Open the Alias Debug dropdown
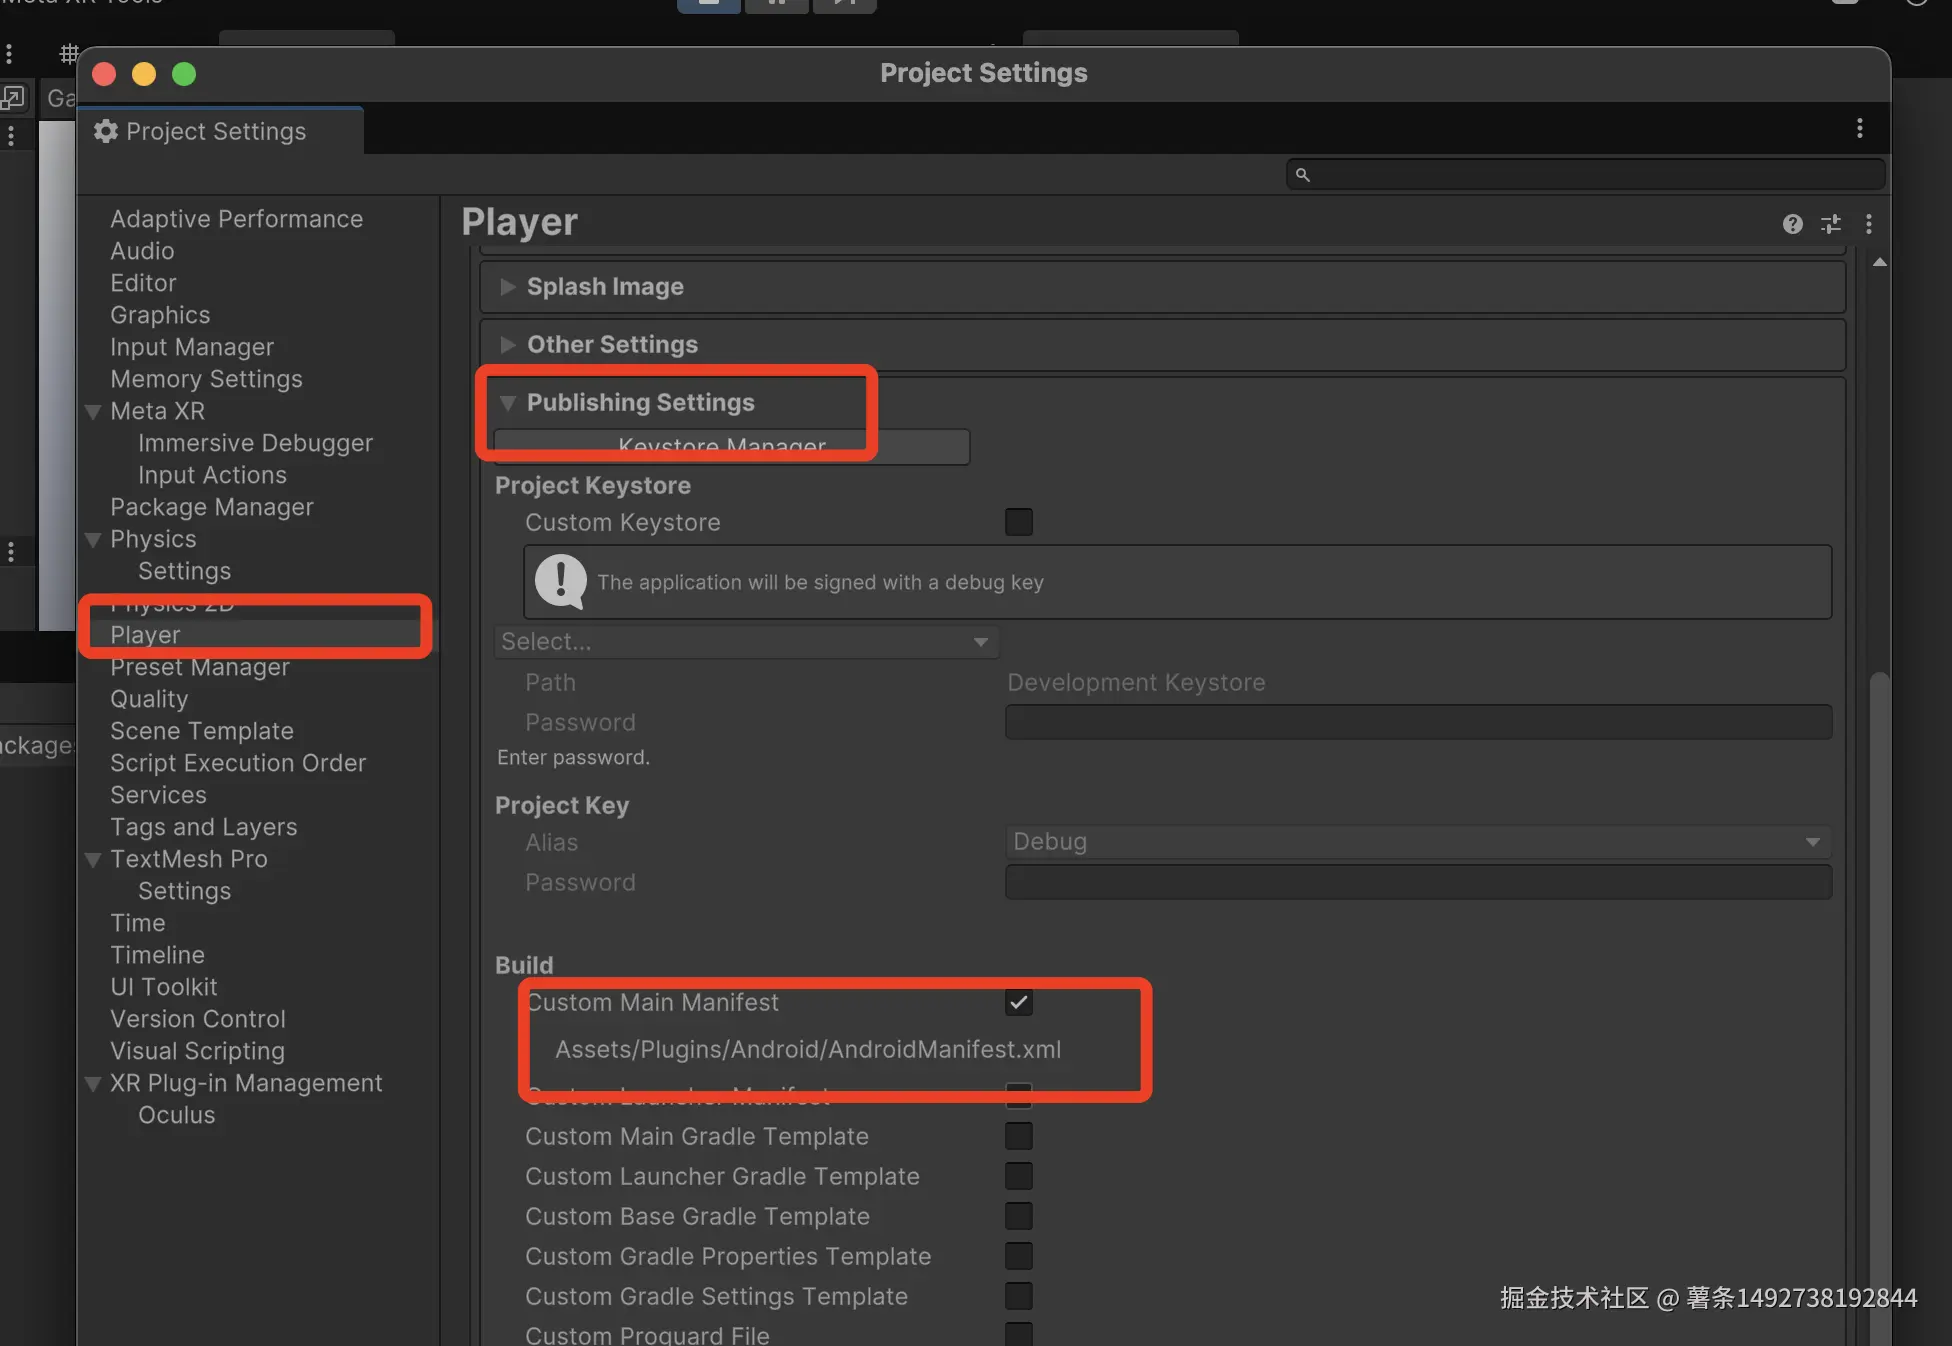This screenshot has height=1346, width=1952. (x=1417, y=842)
